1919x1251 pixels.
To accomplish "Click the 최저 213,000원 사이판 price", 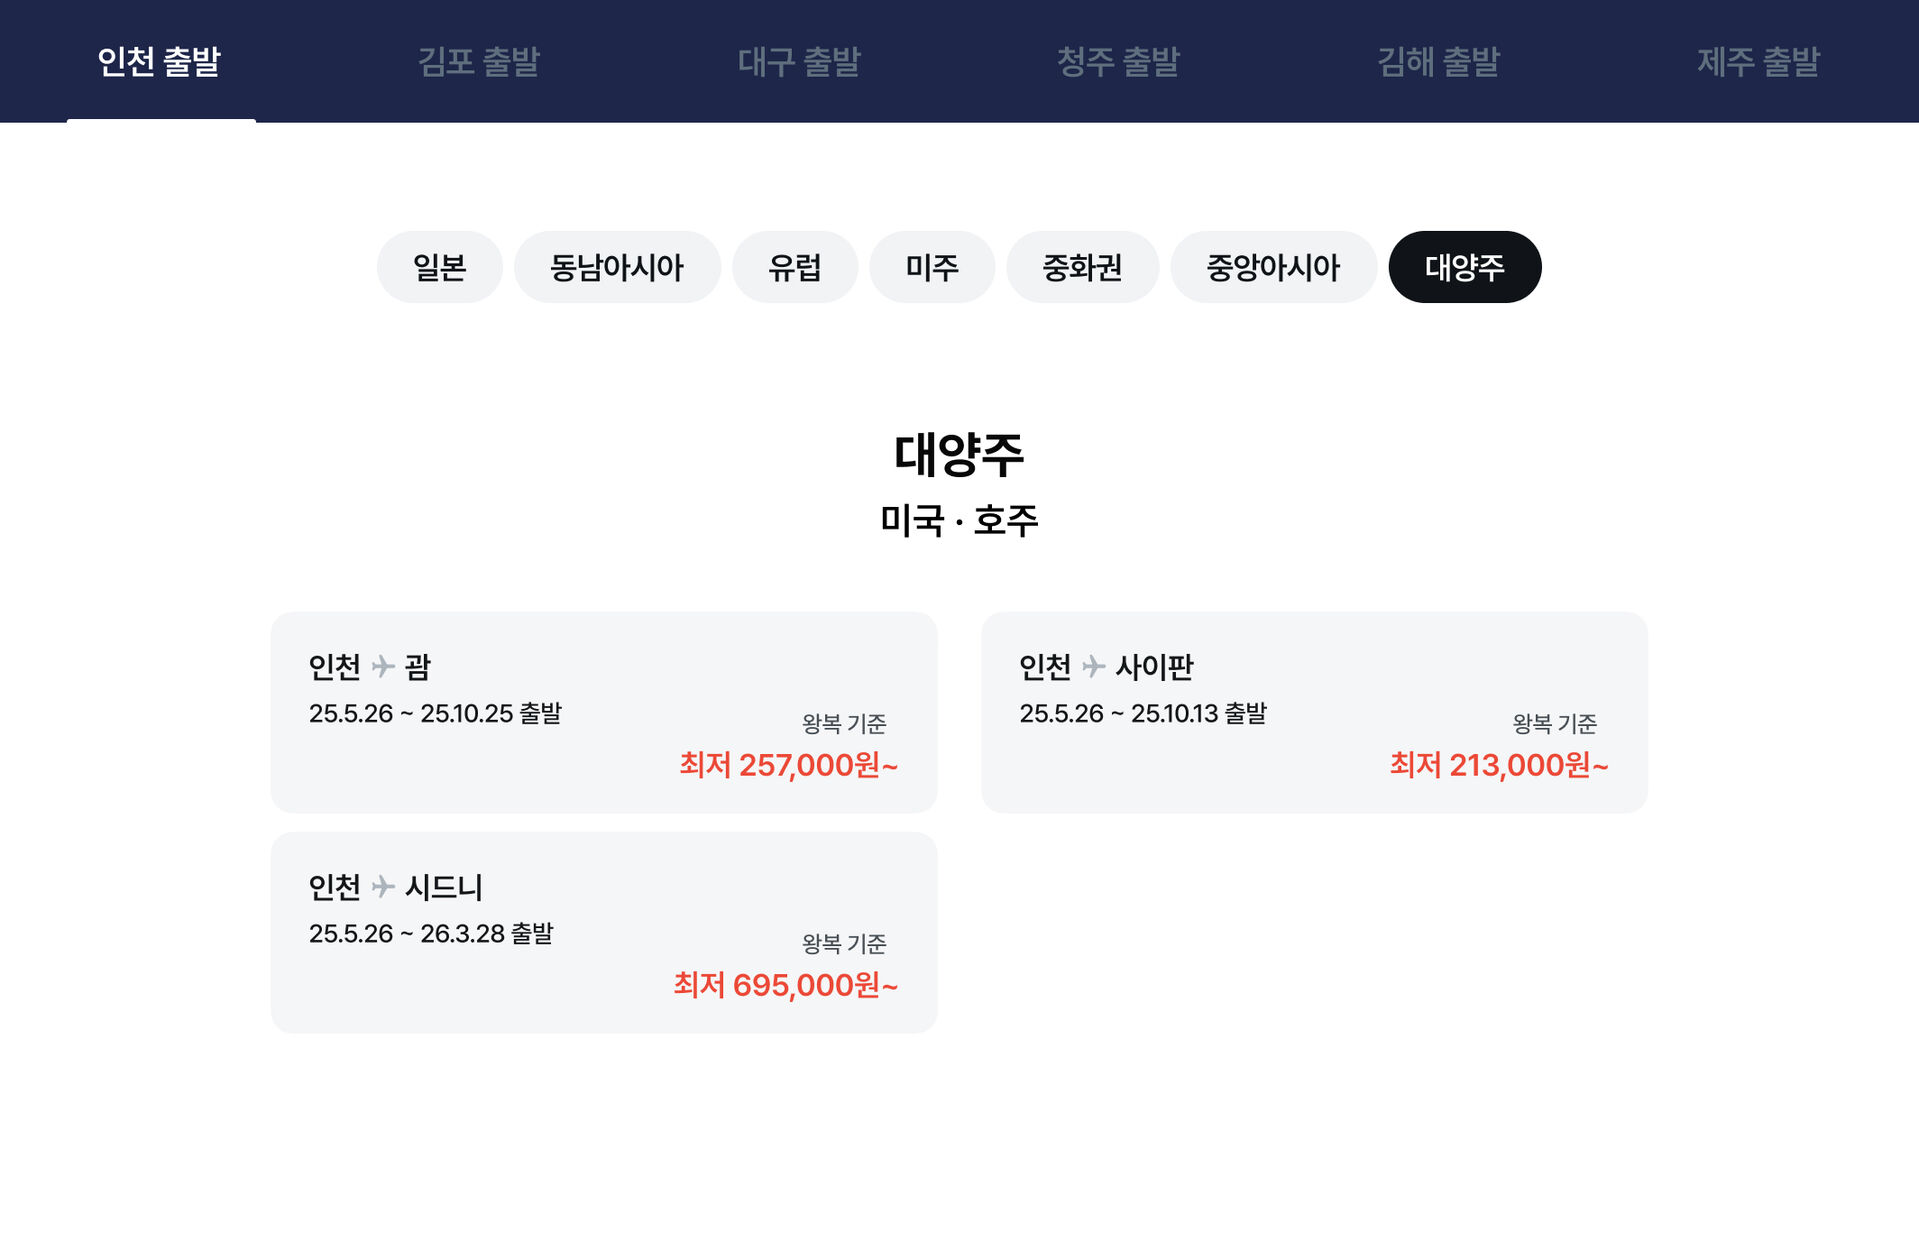I will coord(1498,765).
